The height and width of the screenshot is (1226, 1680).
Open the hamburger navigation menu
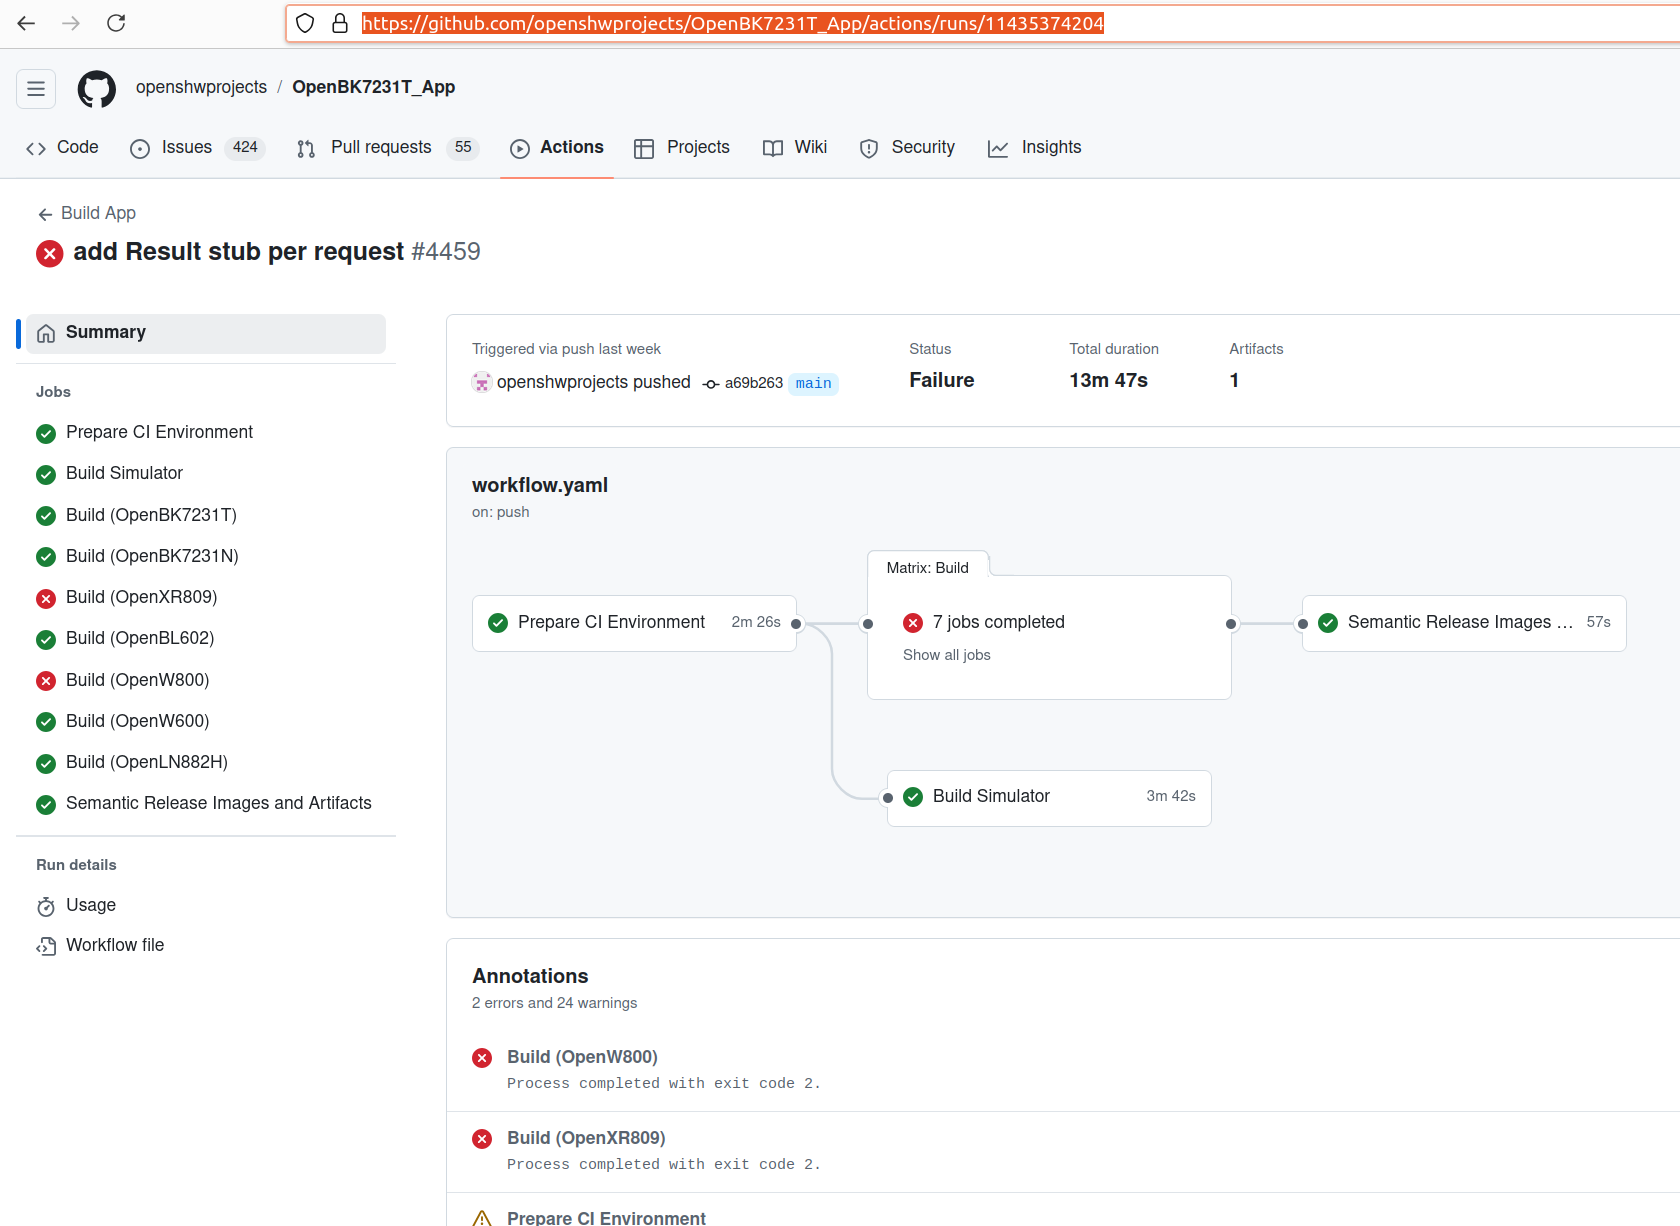pyautogui.click(x=36, y=88)
